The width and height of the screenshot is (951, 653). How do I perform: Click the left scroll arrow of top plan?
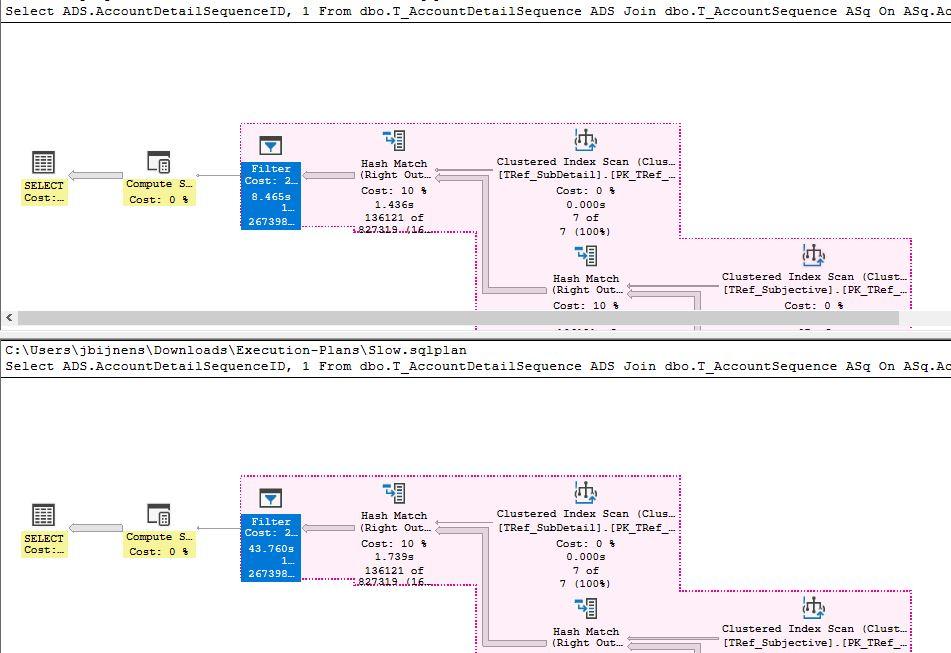[9, 318]
